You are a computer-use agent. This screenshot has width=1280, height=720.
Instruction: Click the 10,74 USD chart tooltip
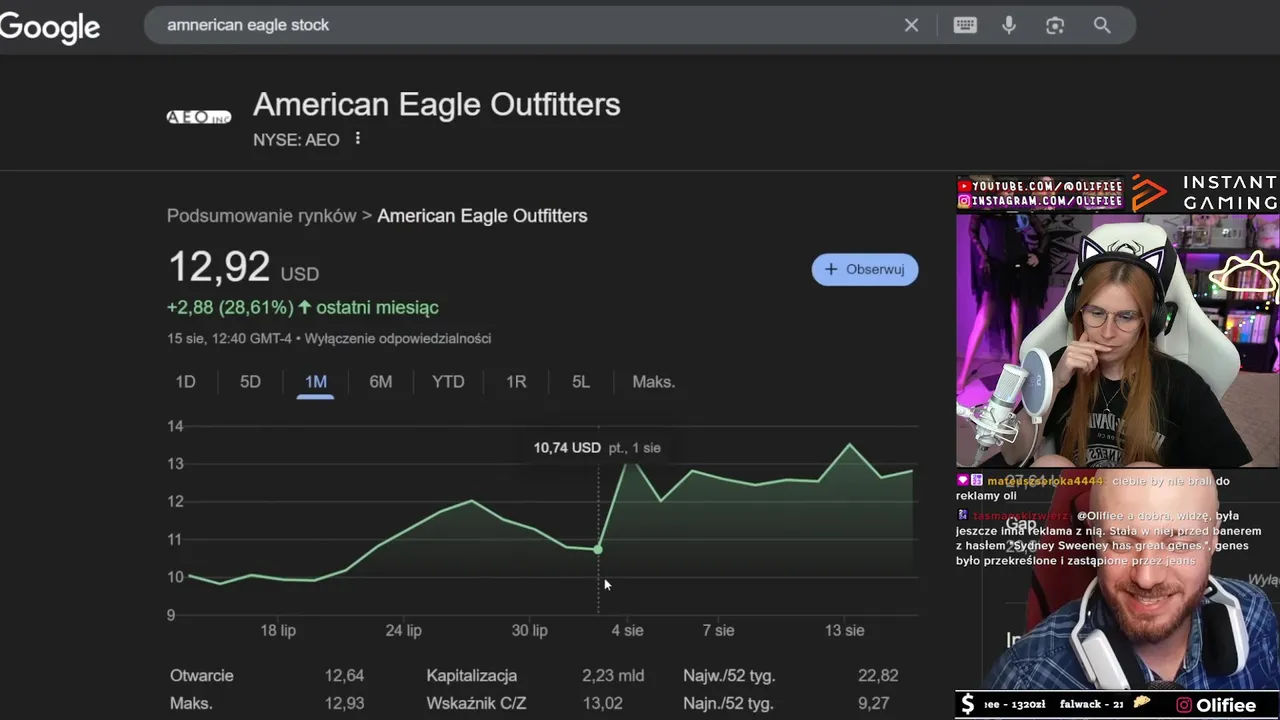597,448
